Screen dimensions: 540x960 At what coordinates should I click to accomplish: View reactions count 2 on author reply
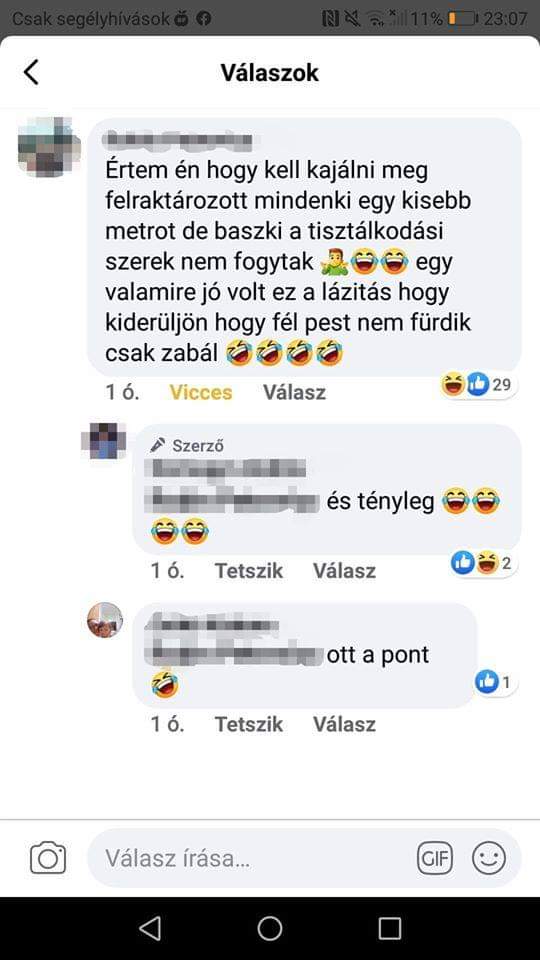pyautogui.click(x=482, y=563)
